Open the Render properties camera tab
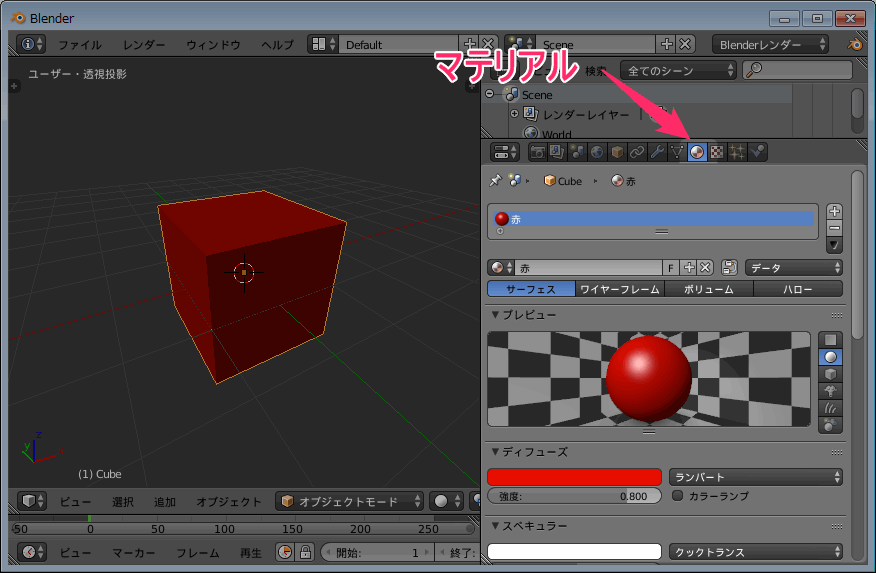Viewport: 876px width, 573px height. point(537,152)
